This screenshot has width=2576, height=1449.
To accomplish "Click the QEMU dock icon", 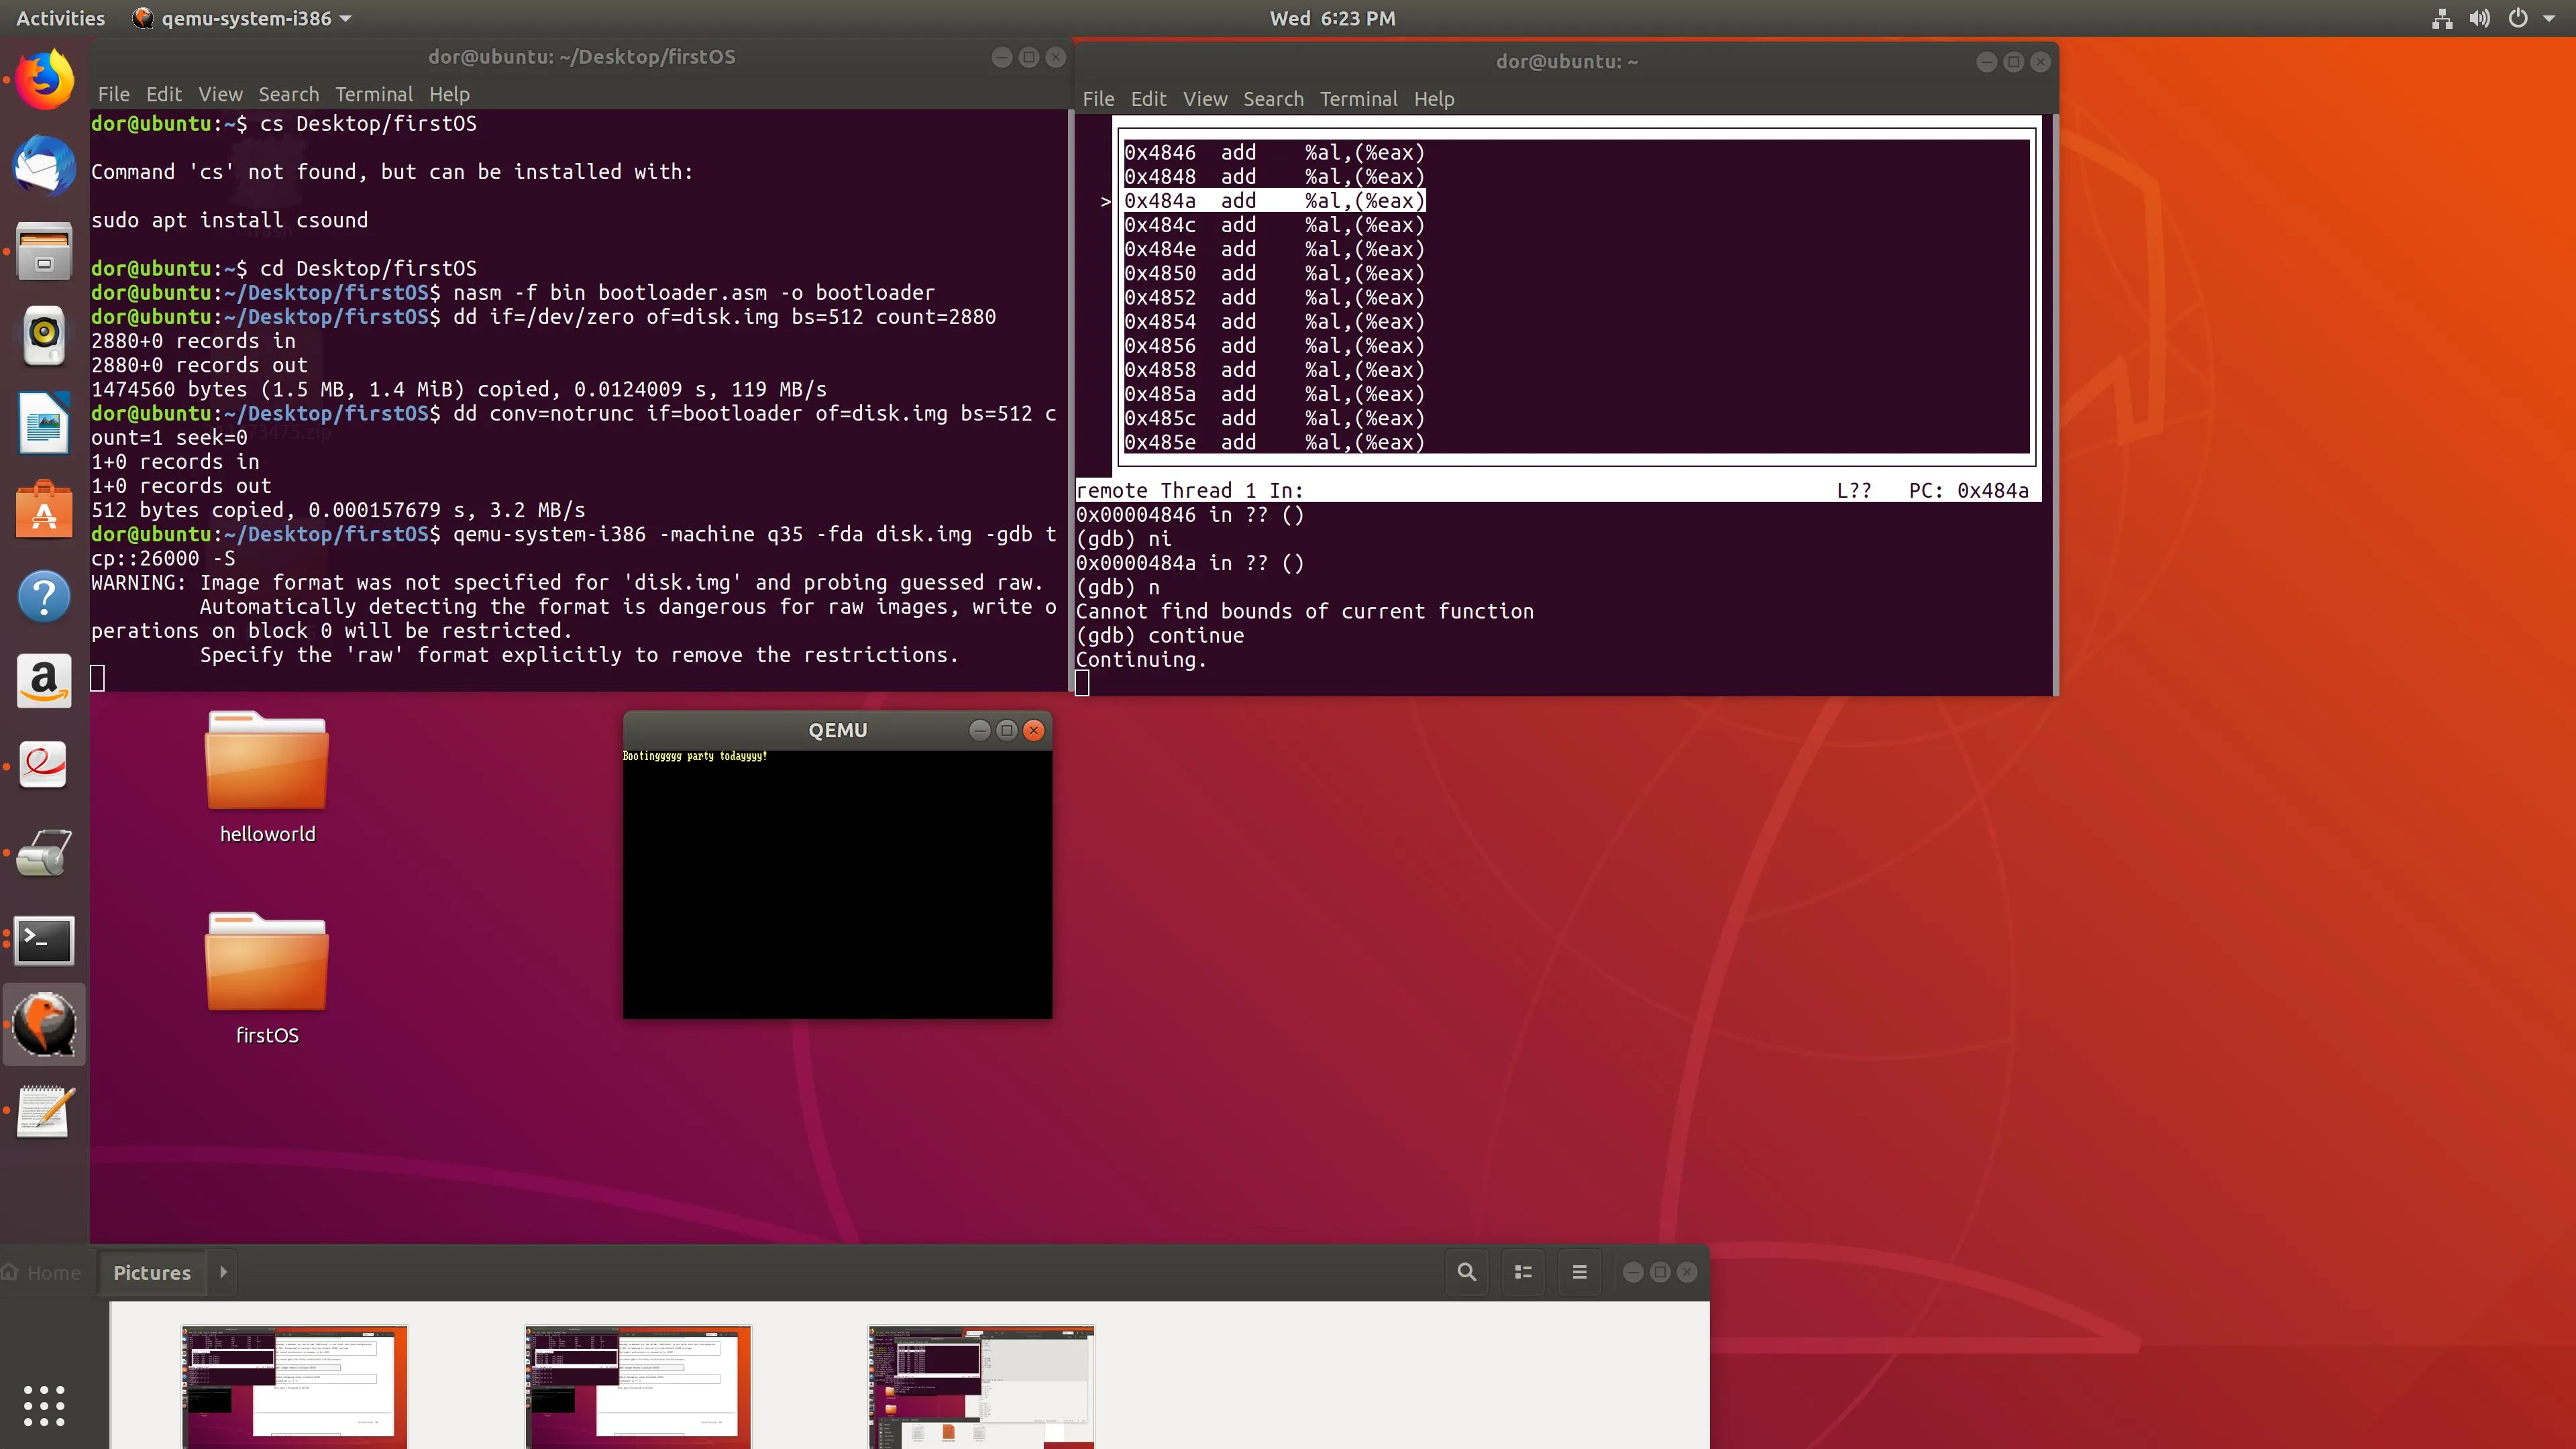I will (x=44, y=1024).
